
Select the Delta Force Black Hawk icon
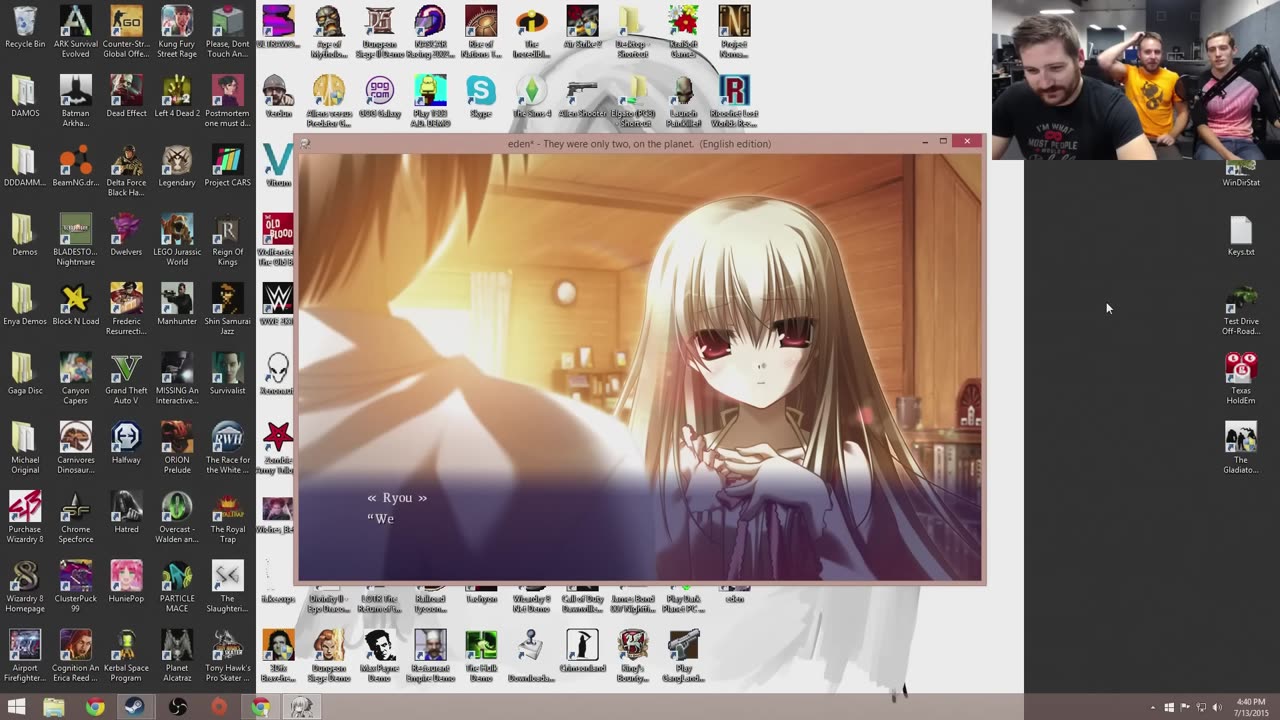click(x=126, y=170)
